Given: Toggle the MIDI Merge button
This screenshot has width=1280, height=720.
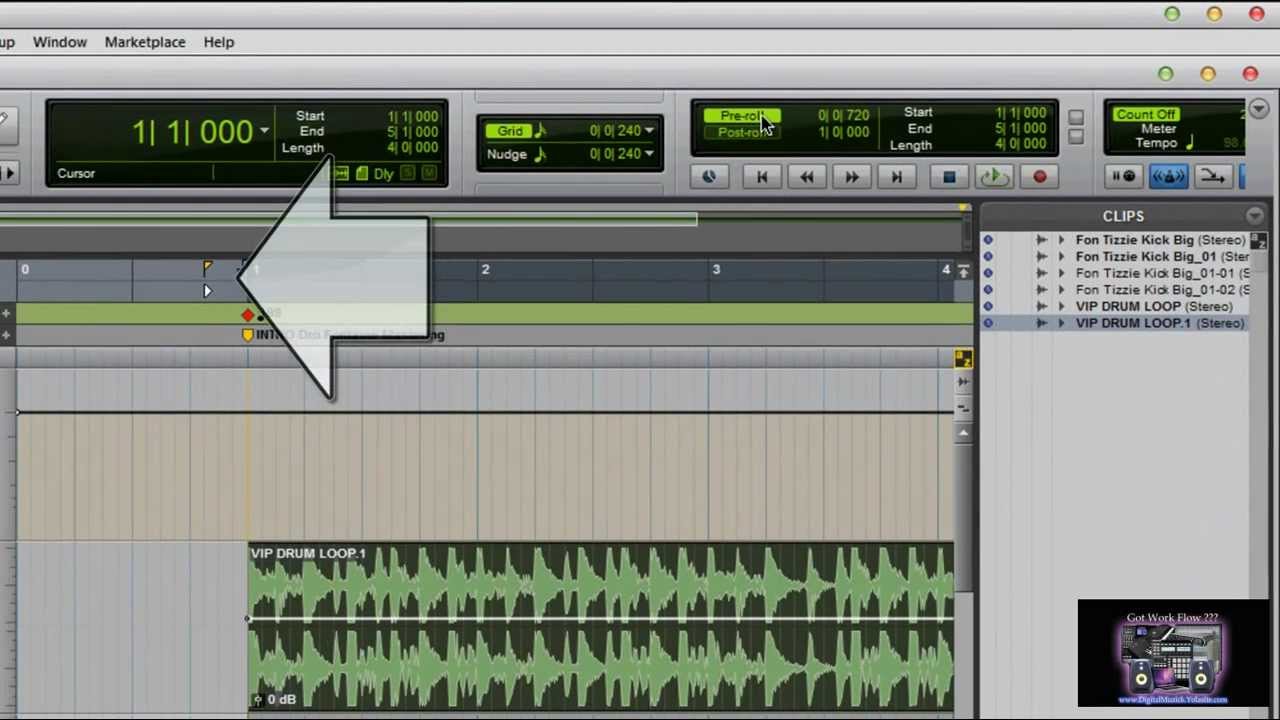Looking at the screenshot, I should pyautogui.click(x=1212, y=177).
